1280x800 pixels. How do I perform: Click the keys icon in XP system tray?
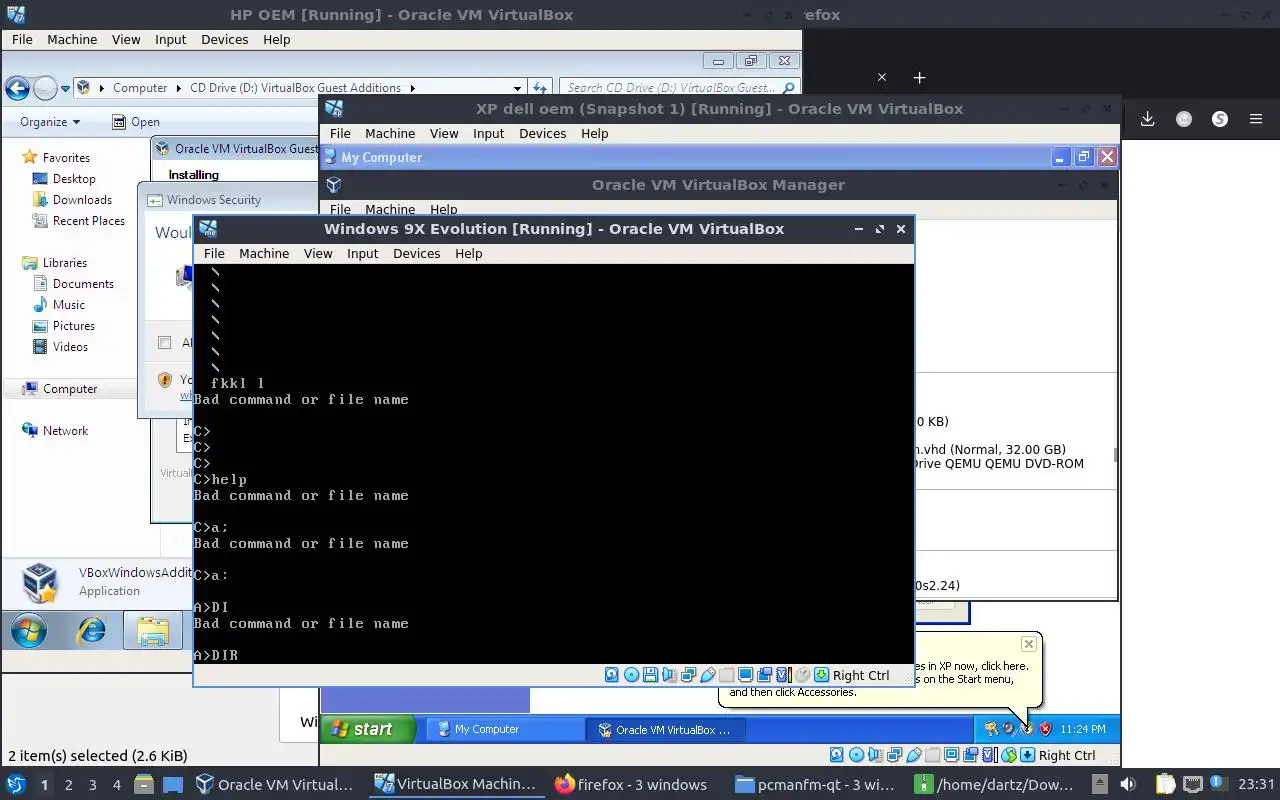point(991,729)
